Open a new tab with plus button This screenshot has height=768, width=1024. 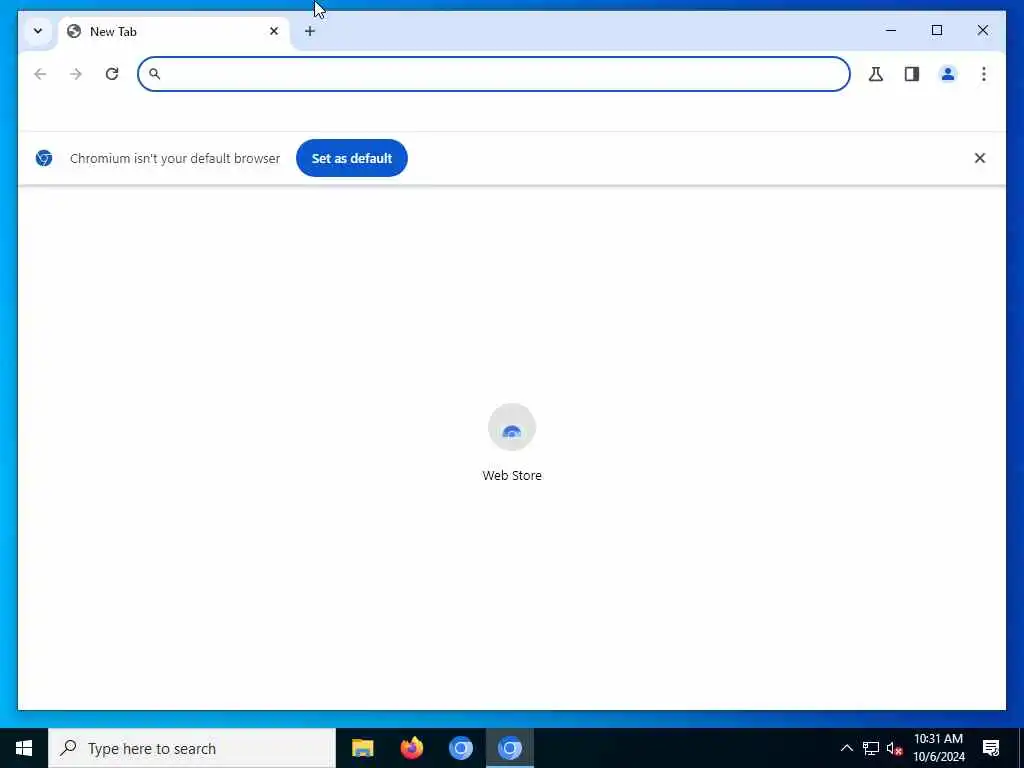pos(310,31)
